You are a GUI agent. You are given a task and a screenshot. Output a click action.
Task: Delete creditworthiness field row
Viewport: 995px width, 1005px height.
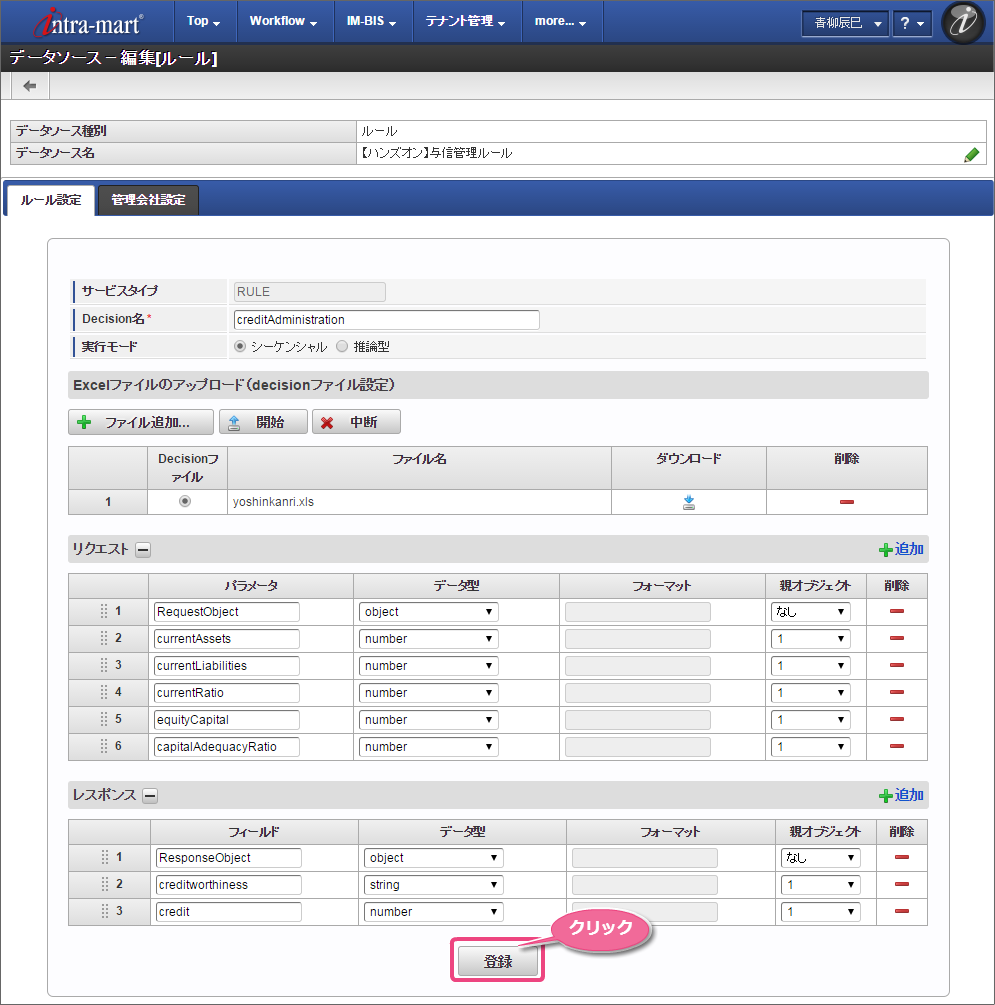pos(901,885)
